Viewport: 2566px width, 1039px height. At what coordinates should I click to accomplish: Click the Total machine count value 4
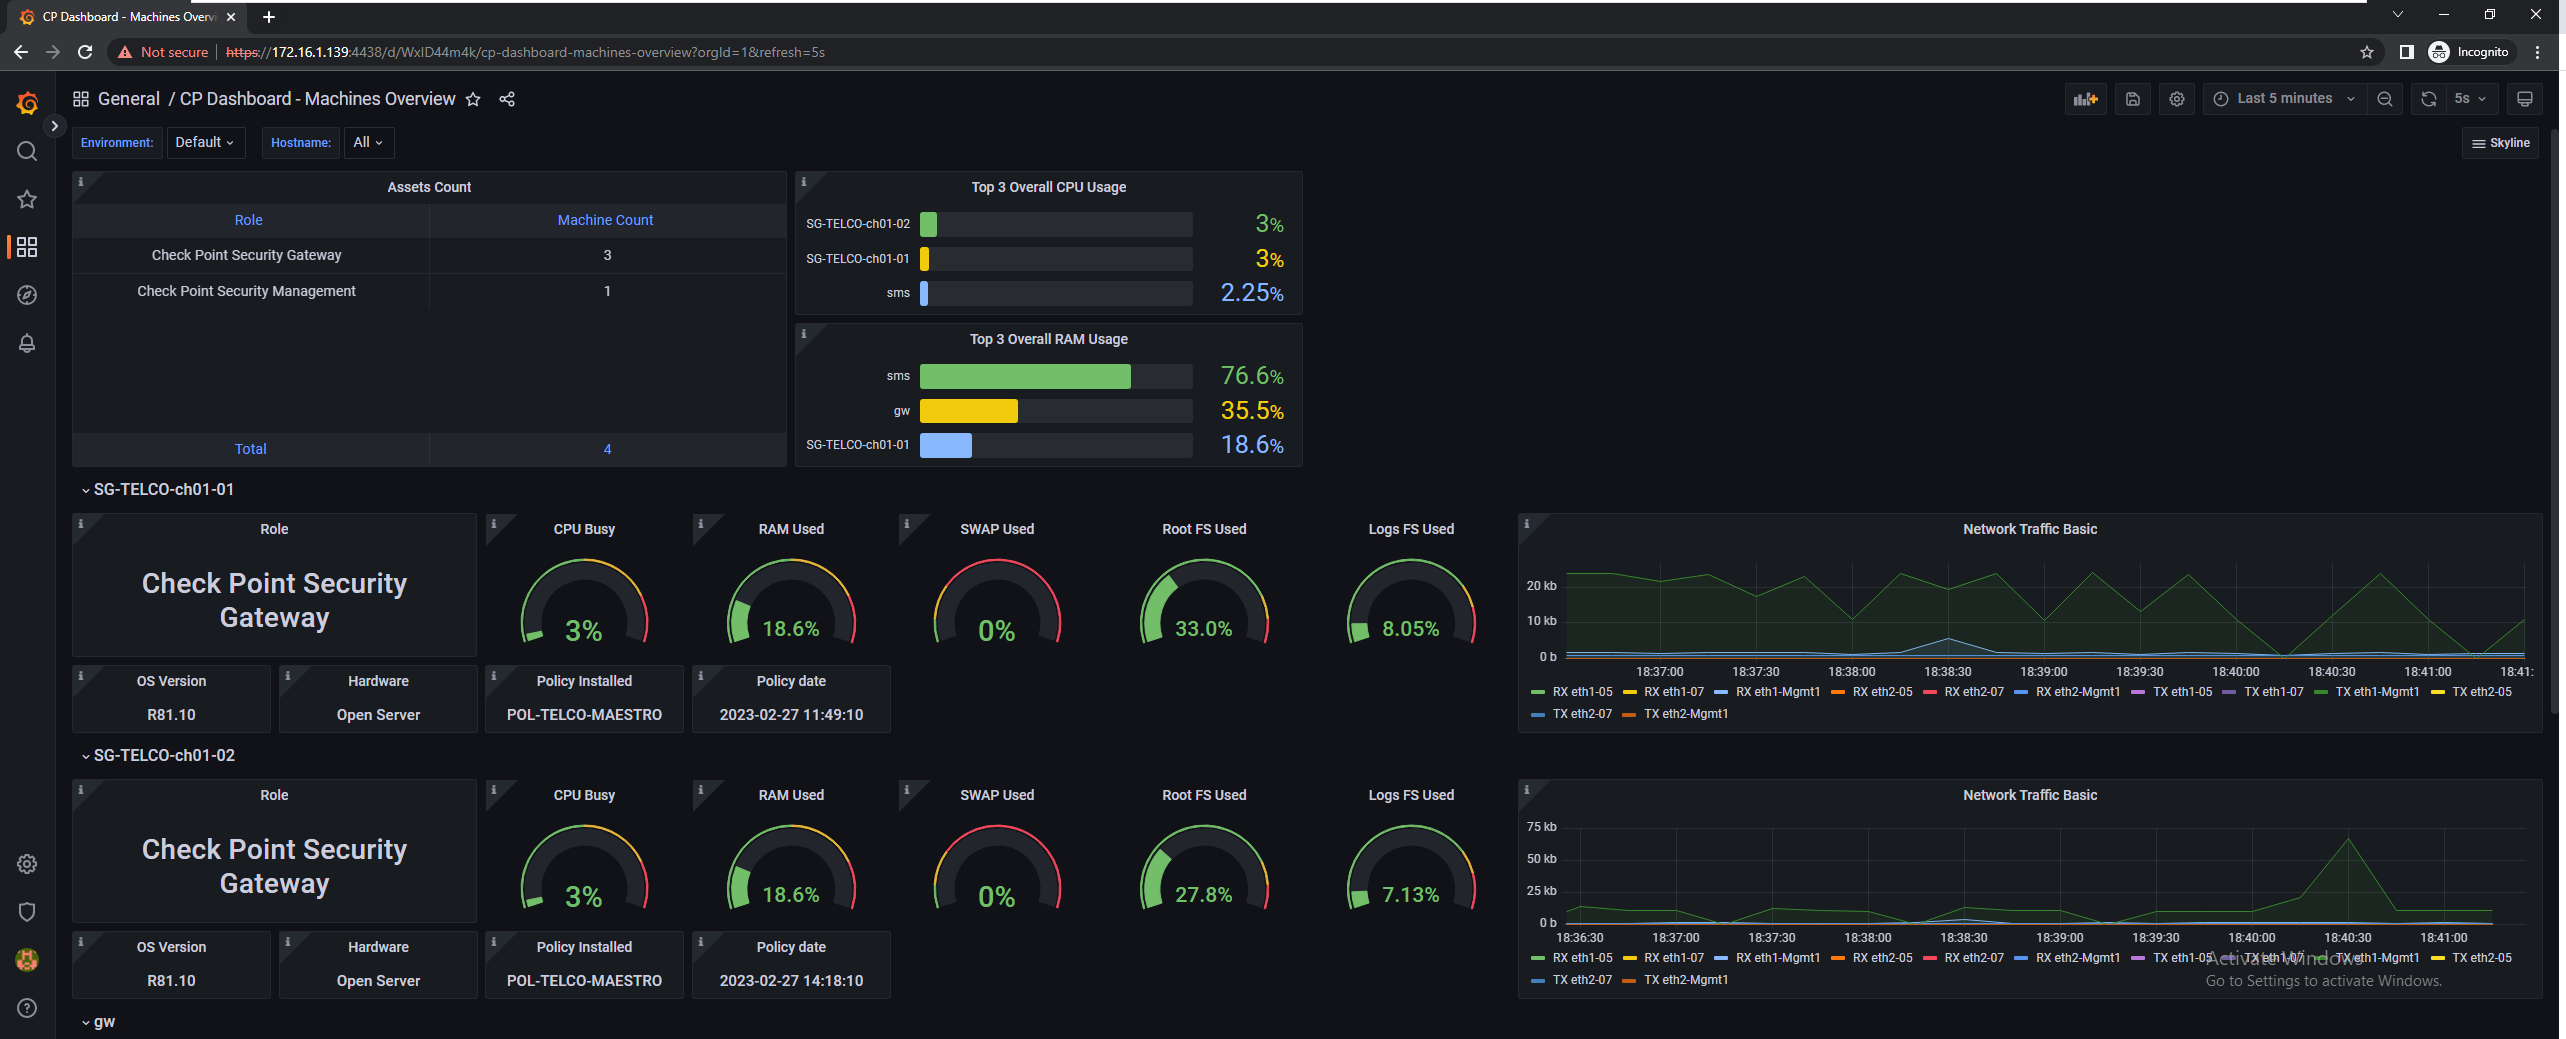coord(607,449)
